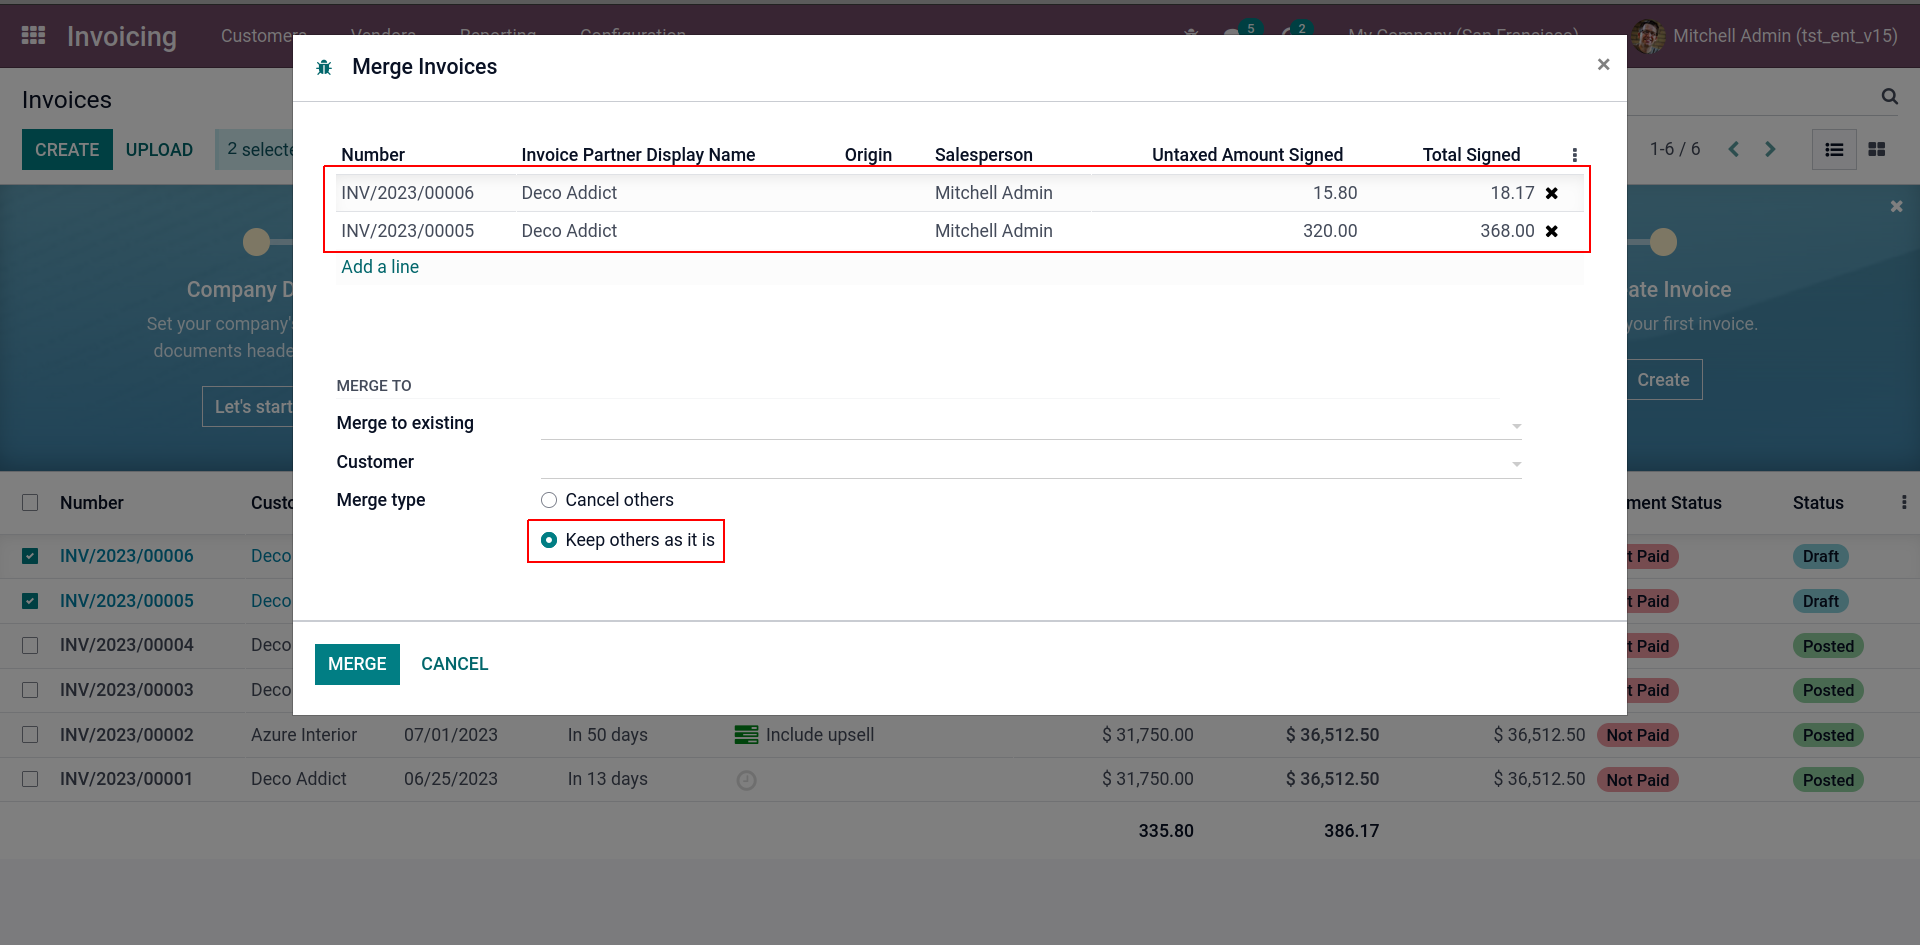Click the CANCEL button
This screenshot has height=945, width=1920.
pos(455,664)
